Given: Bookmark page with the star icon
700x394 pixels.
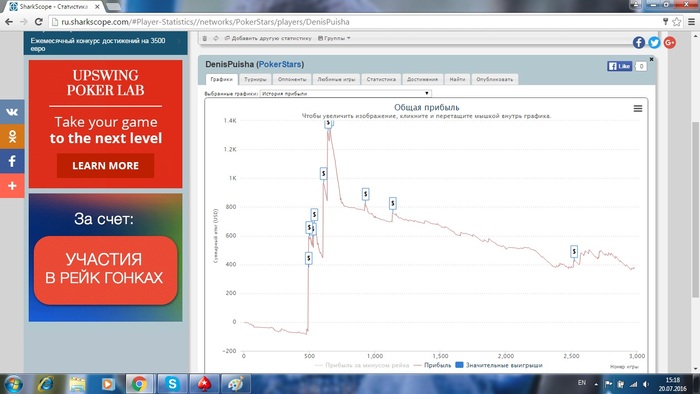Looking at the screenshot, I should tap(677, 21).
